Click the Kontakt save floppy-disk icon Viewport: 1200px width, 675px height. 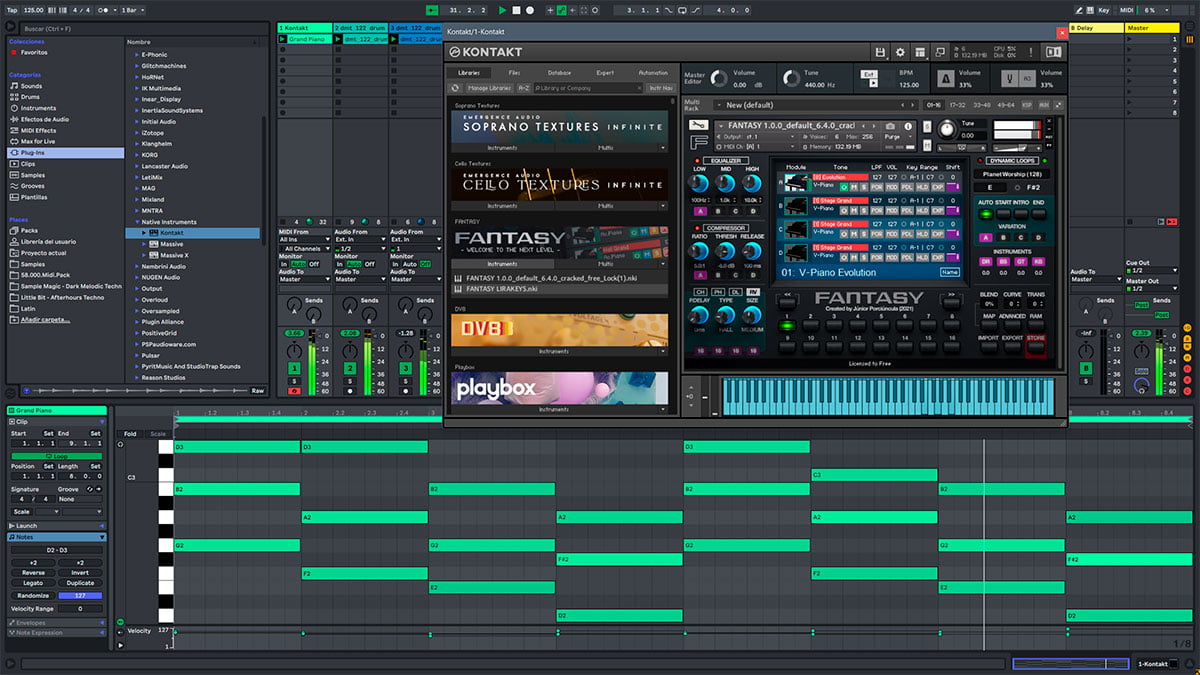[x=879, y=52]
